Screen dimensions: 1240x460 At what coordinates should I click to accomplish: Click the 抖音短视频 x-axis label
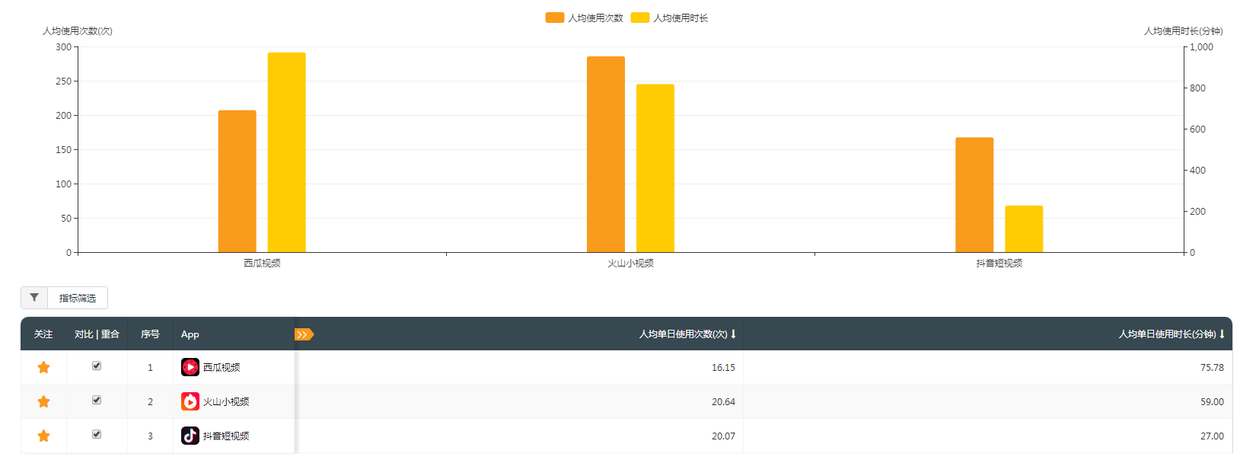point(999,263)
